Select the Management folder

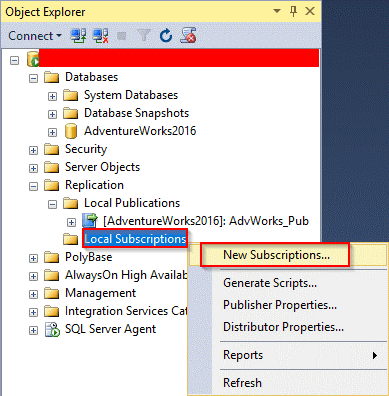(x=100, y=293)
